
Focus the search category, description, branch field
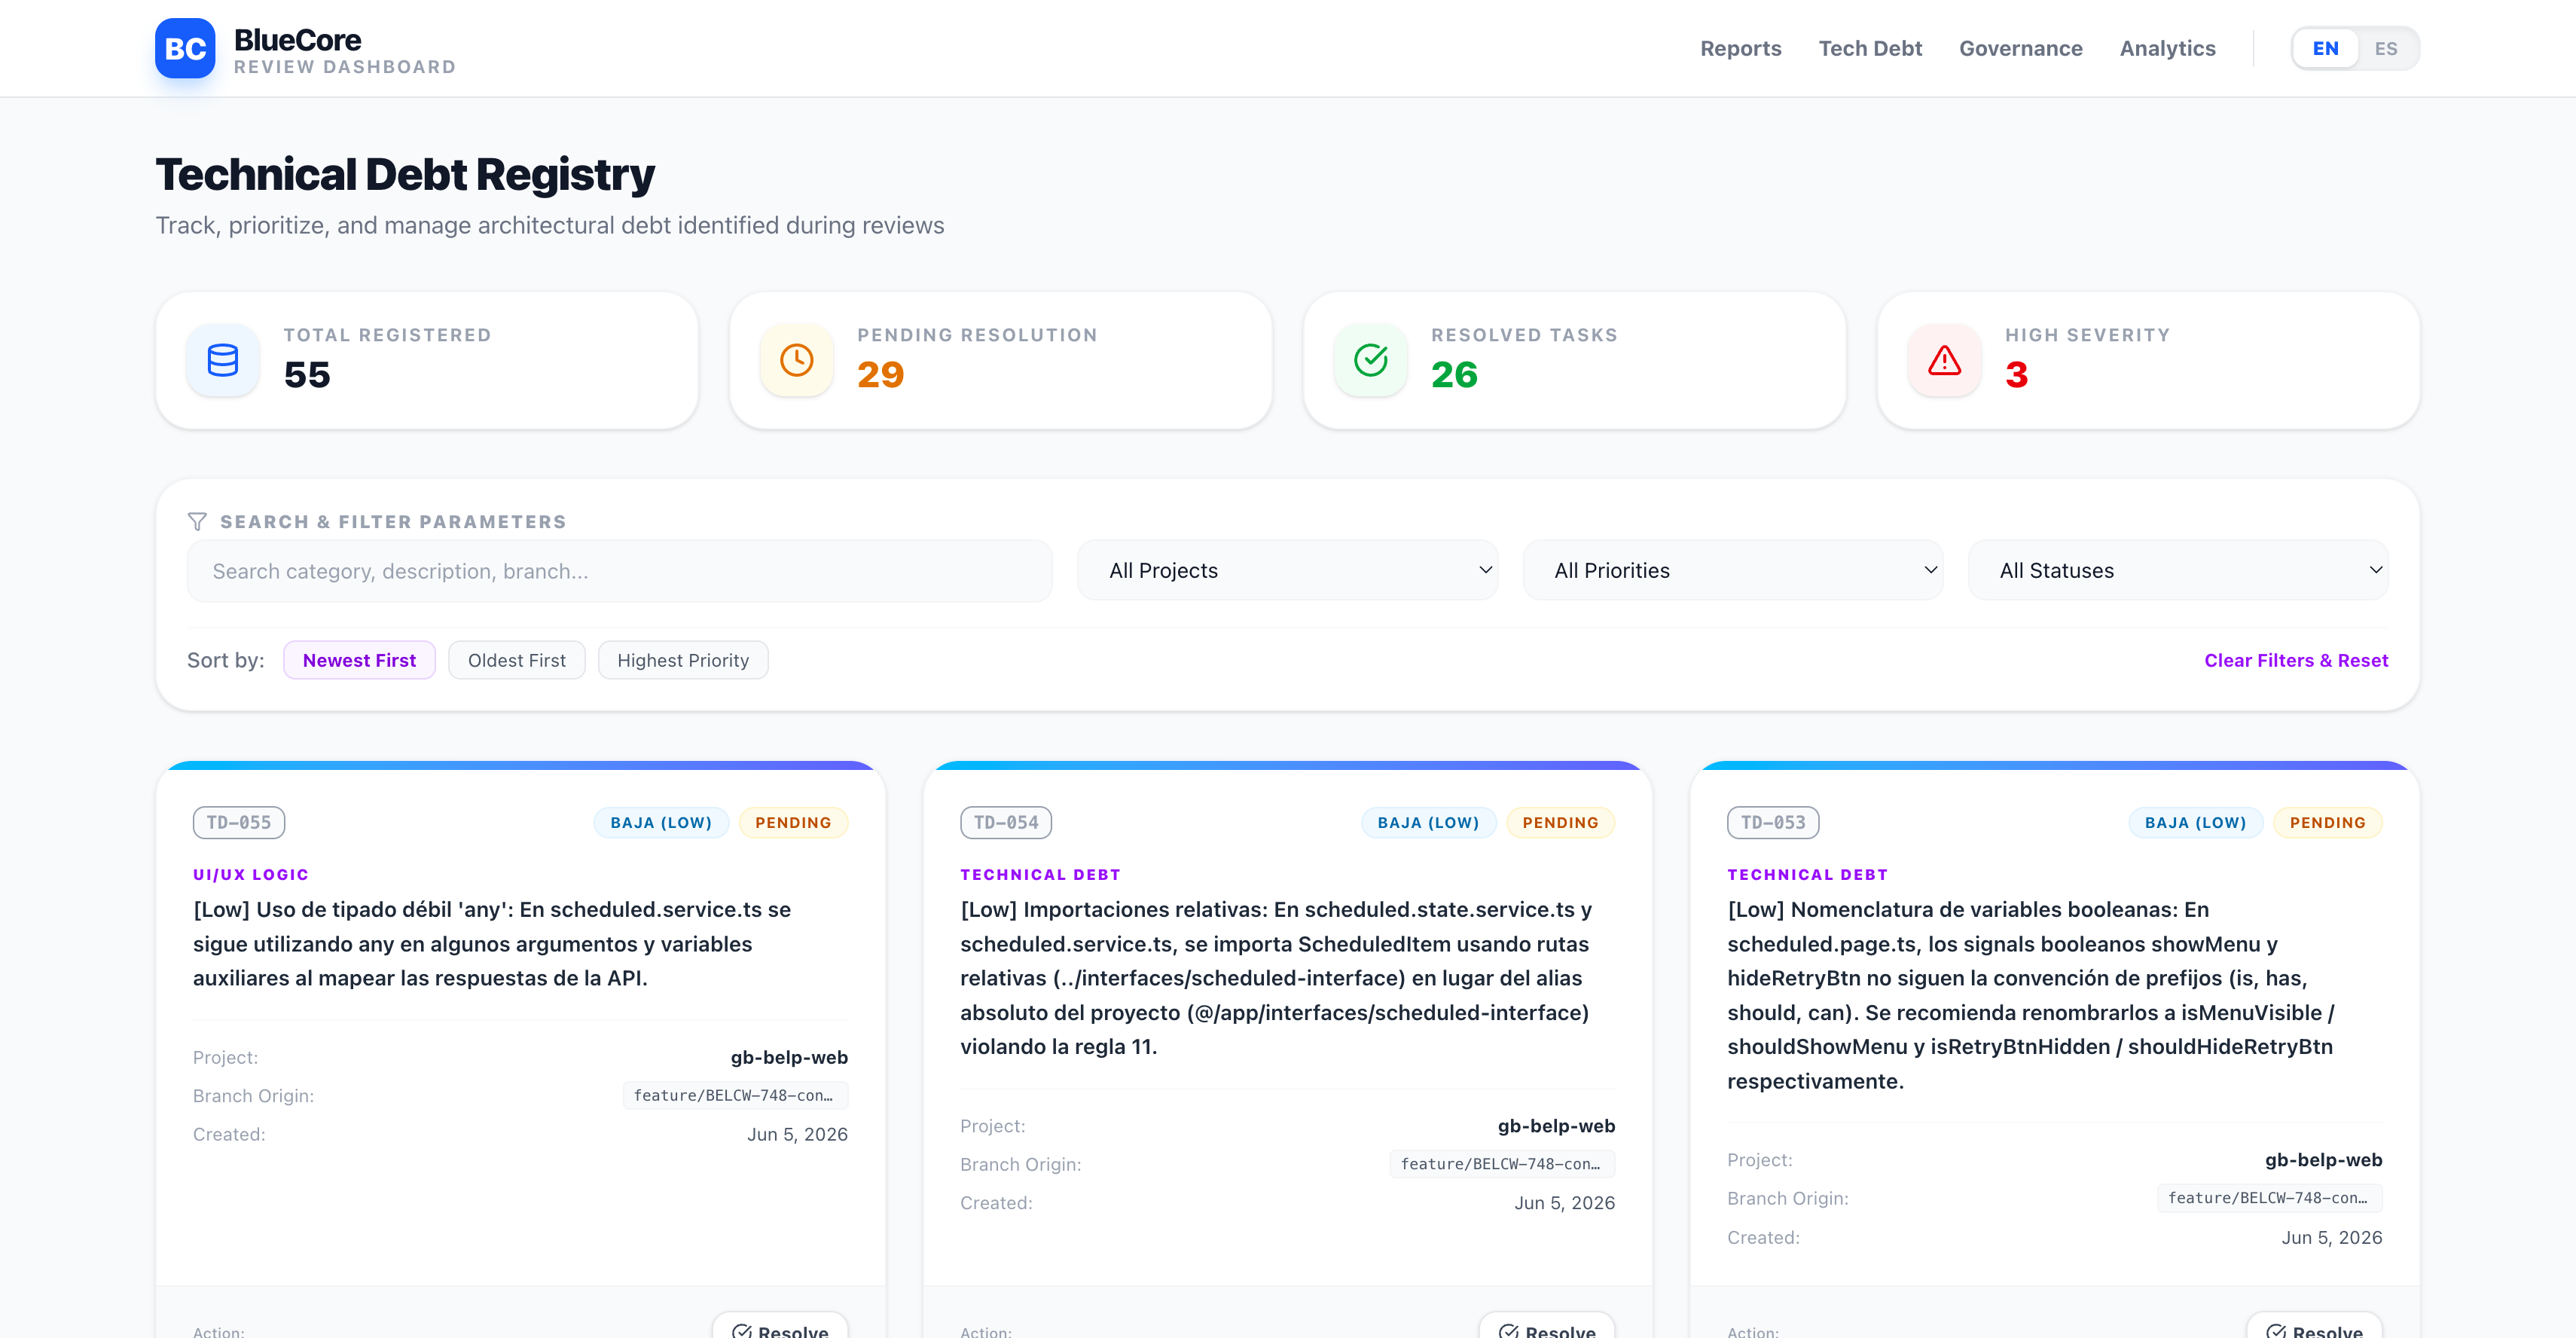tap(620, 570)
